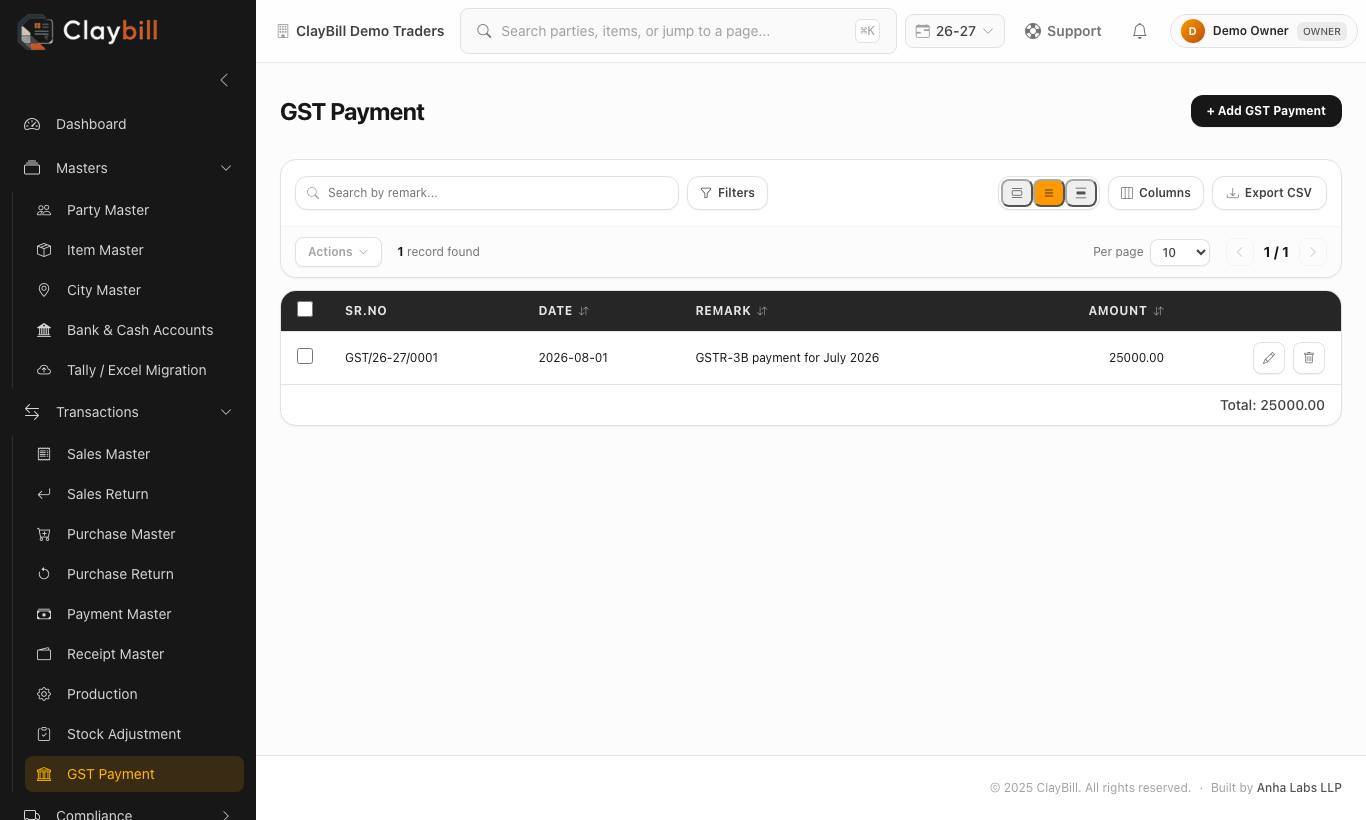
Task: Open the Filters button
Action: pyautogui.click(x=727, y=193)
